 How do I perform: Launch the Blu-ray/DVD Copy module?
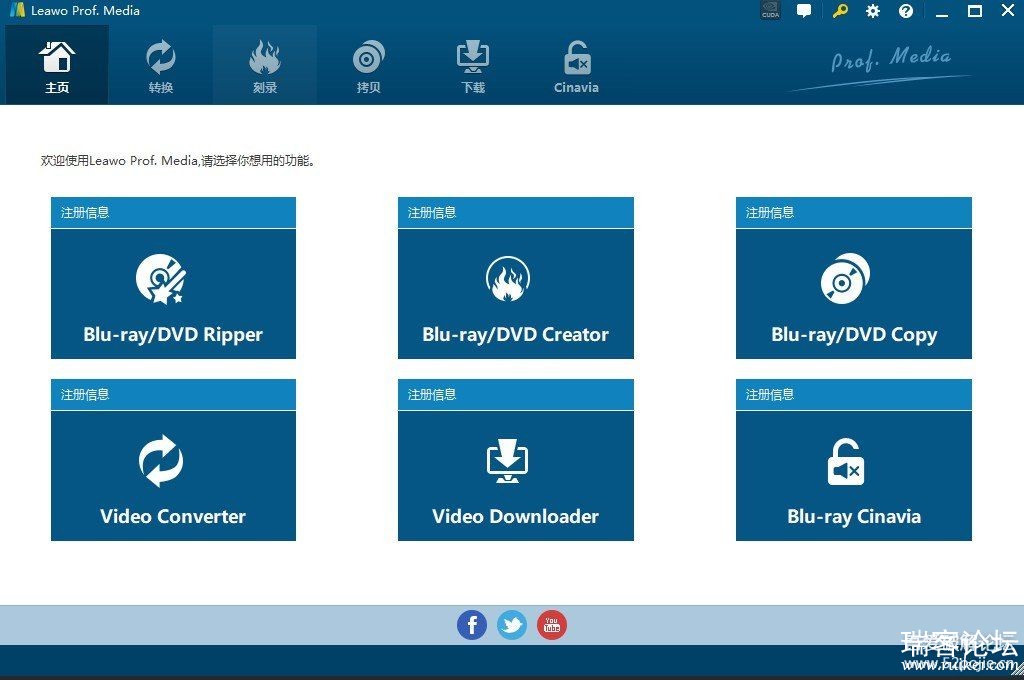coord(854,294)
